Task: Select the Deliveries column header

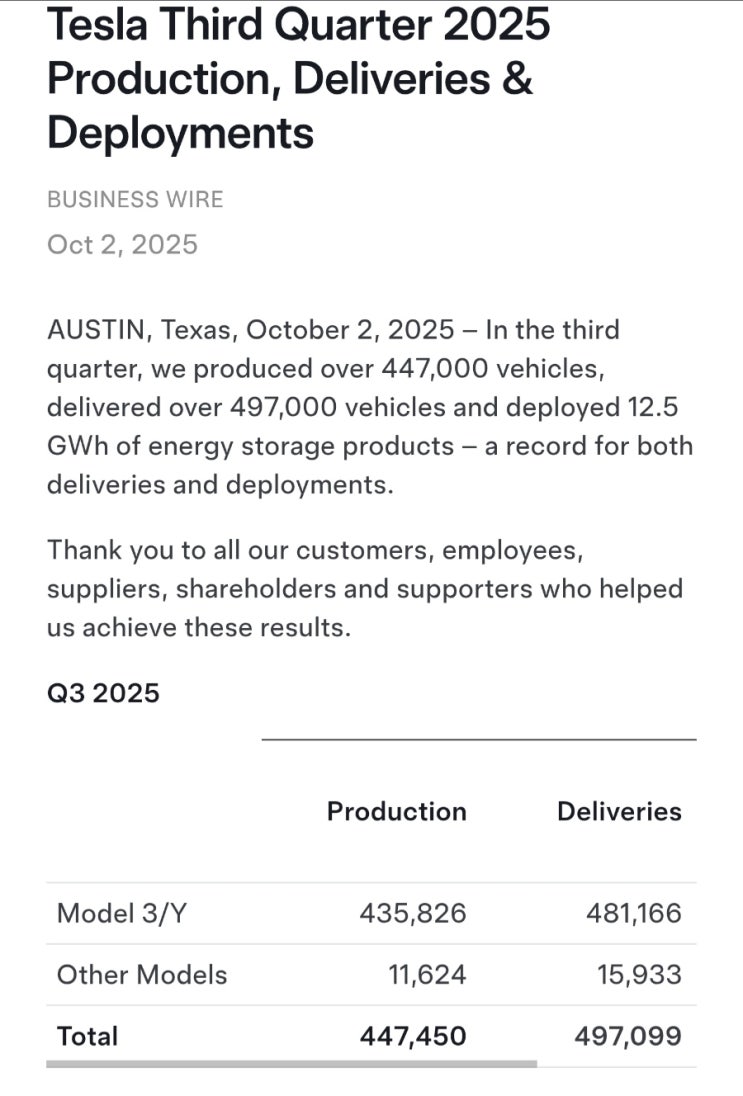Action: click(619, 811)
